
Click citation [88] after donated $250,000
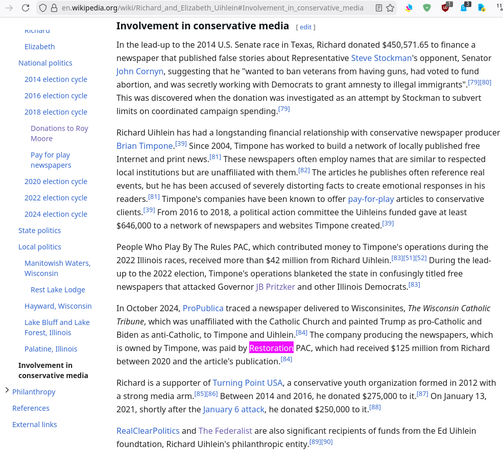375,407
